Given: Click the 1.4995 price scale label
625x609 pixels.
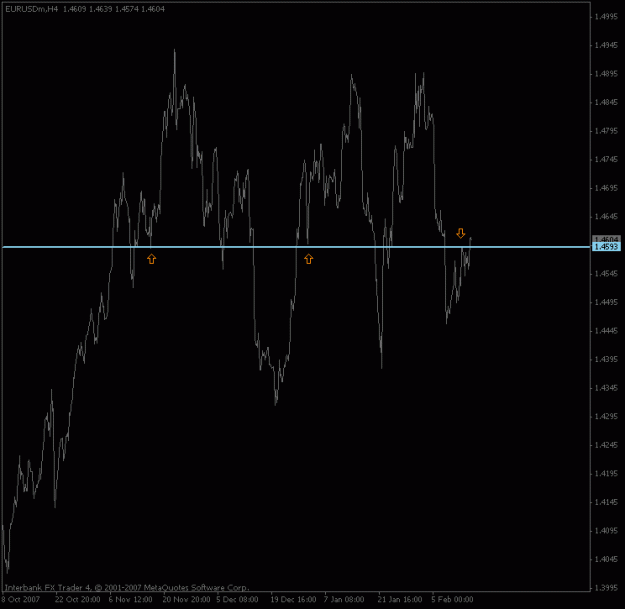Looking at the screenshot, I should pos(606,17).
